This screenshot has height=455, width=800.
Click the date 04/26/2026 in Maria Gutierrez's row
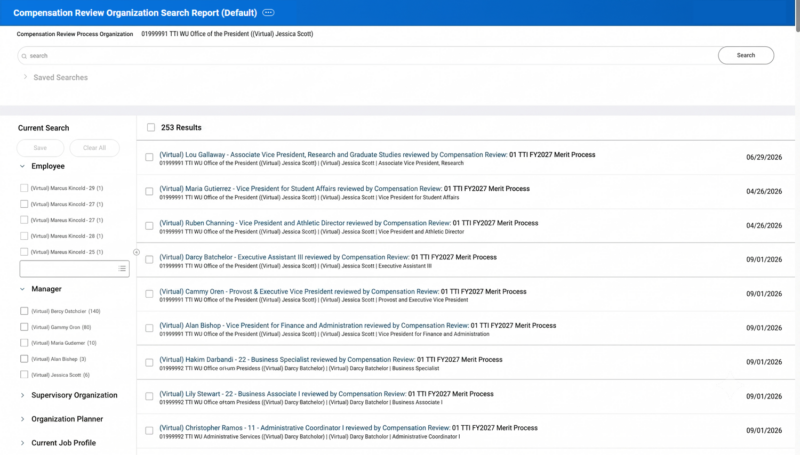click(764, 191)
